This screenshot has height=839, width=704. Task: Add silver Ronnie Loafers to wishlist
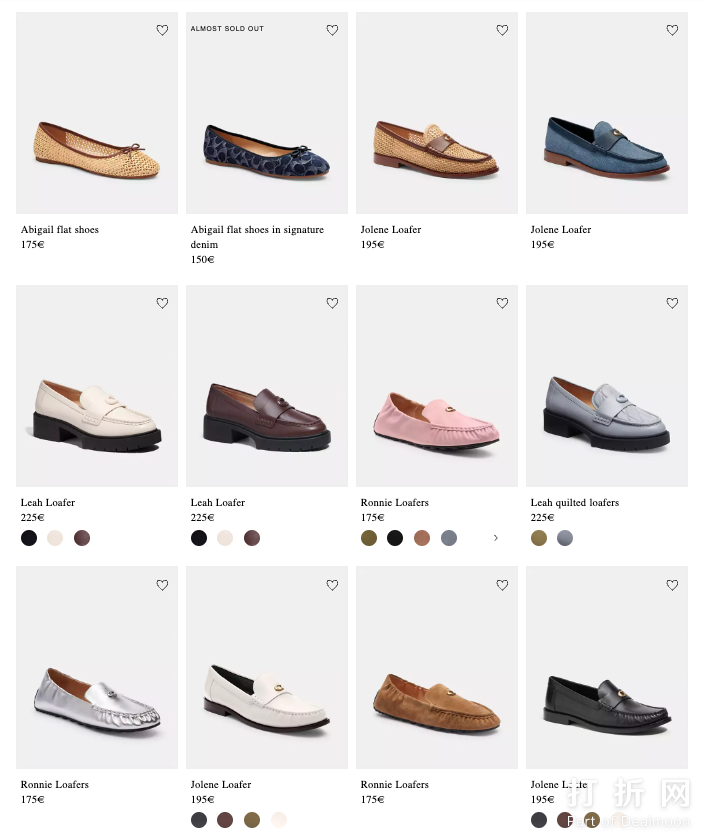[162, 585]
